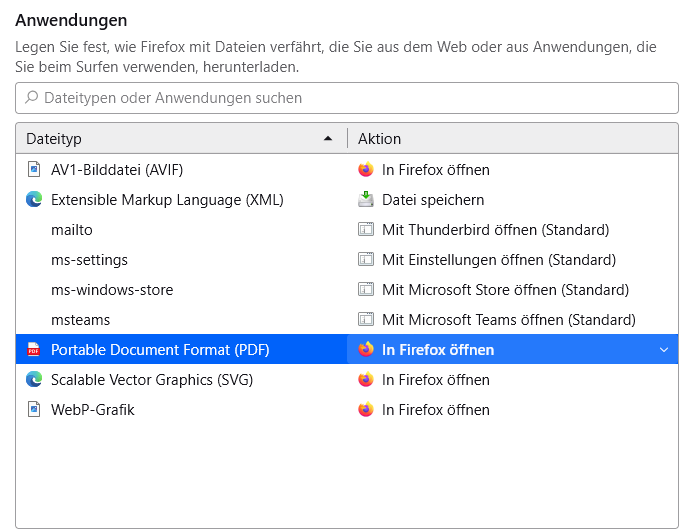
Task: Select the msteams row
Action: coord(80,320)
